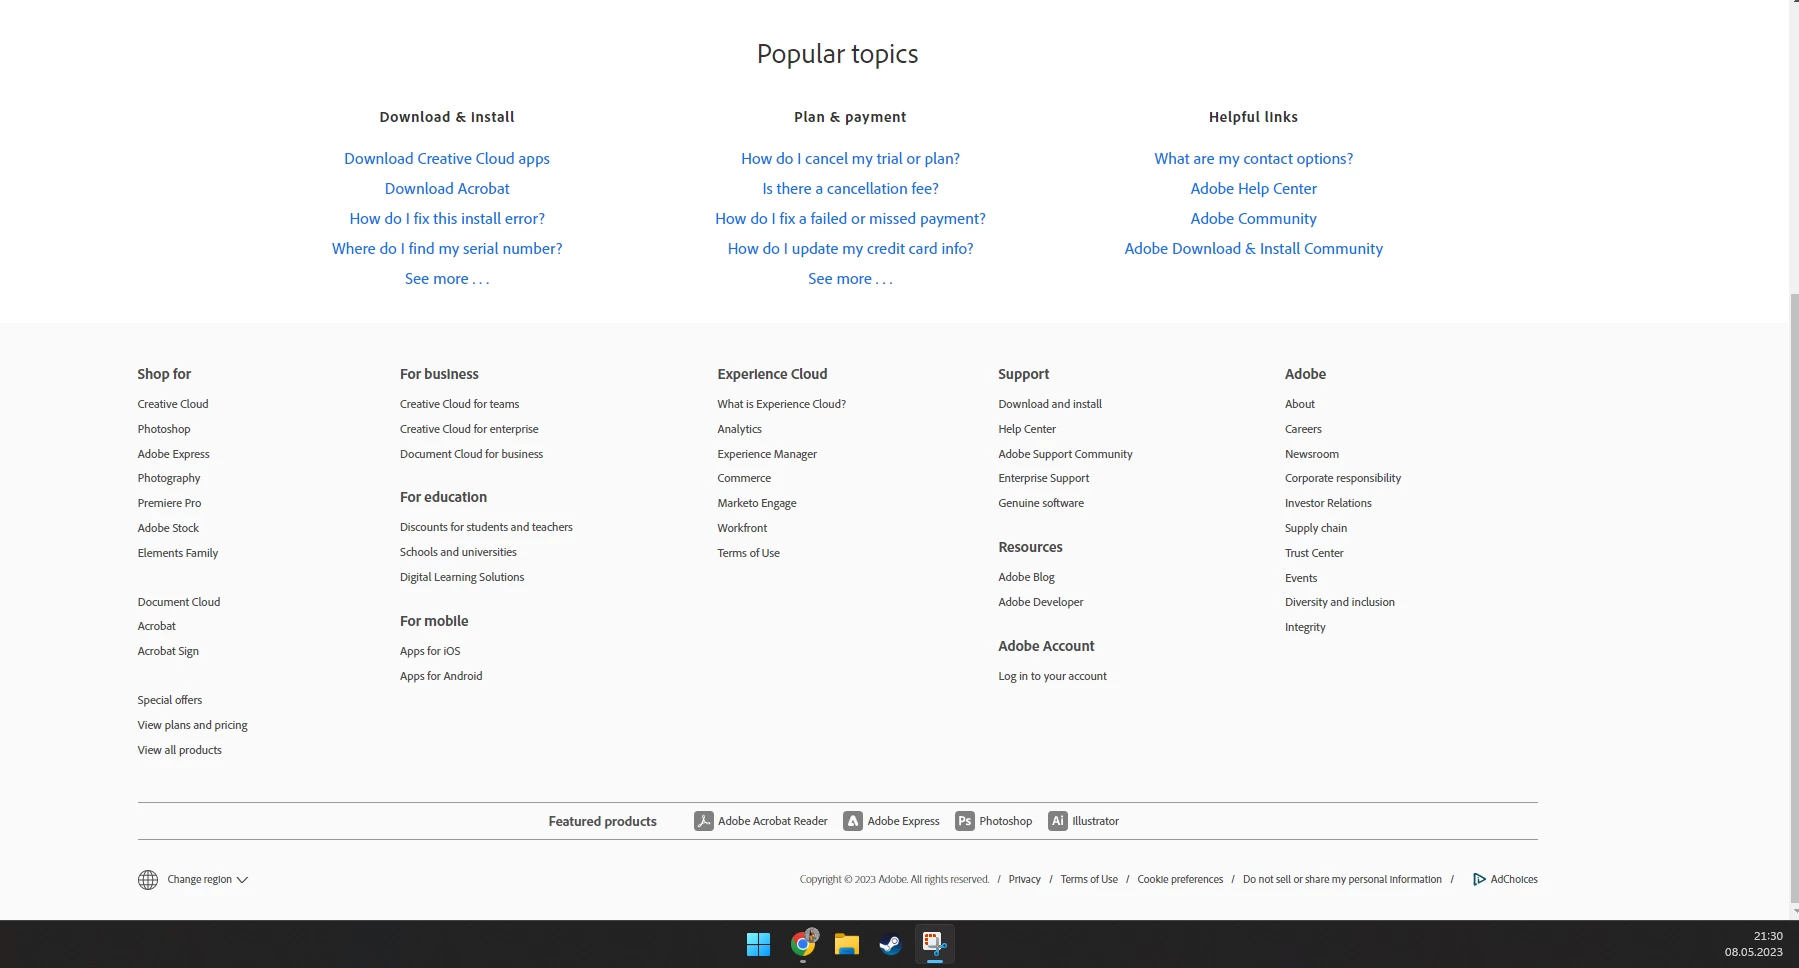Screen dimensions: 1799x968
Task: Click the Illustrator Ai icon in featured products
Action: 1058,821
